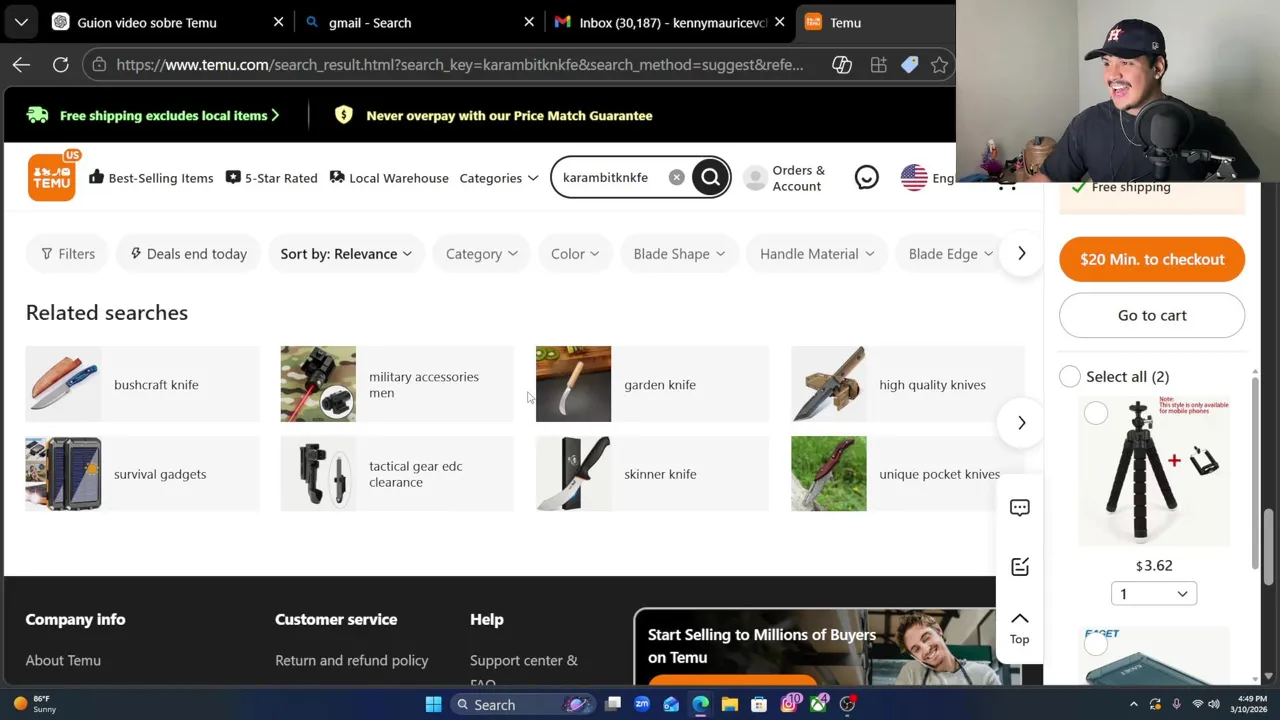Screen dimensions: 1280x720
Task: Open the support chat bubble in header
Action: (867, 177)
